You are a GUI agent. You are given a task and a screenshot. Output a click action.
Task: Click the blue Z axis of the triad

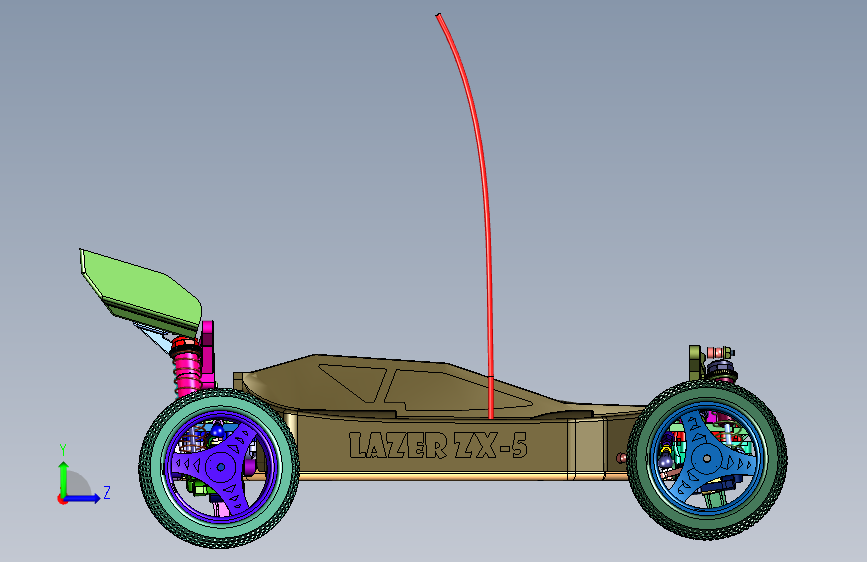[81, 498]
